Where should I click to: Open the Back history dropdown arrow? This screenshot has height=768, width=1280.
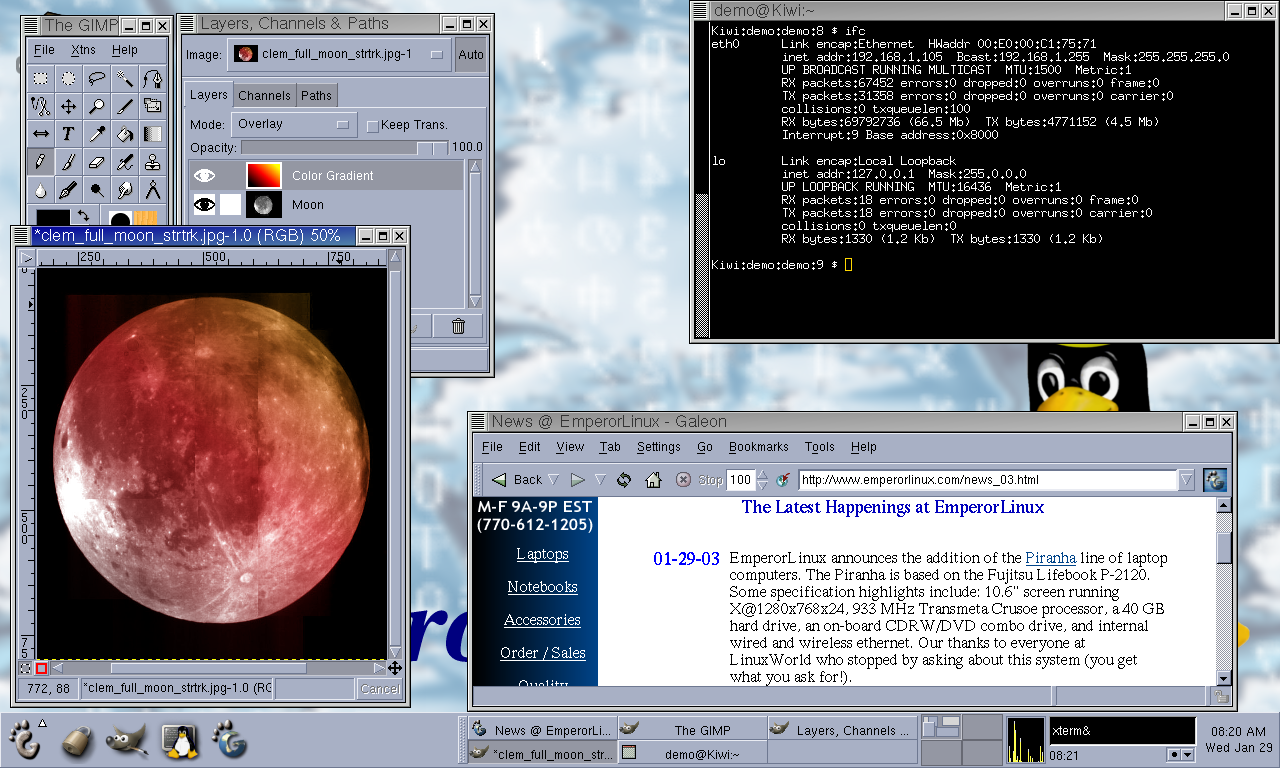point(555,480)
